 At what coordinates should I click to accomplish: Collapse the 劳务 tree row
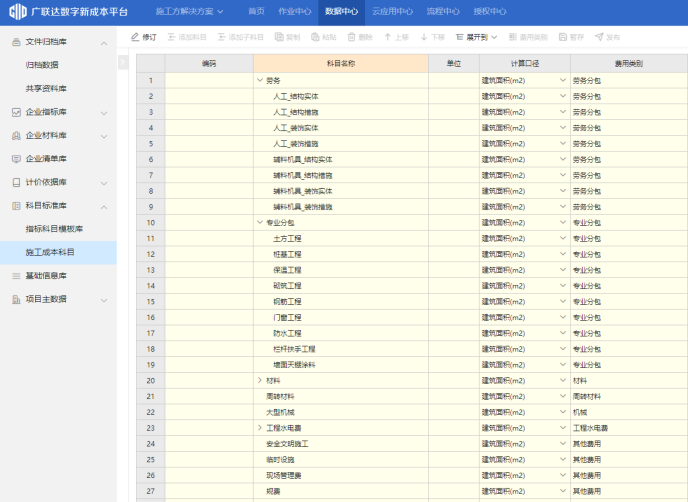pyautogui.click(x=260, y=80)
